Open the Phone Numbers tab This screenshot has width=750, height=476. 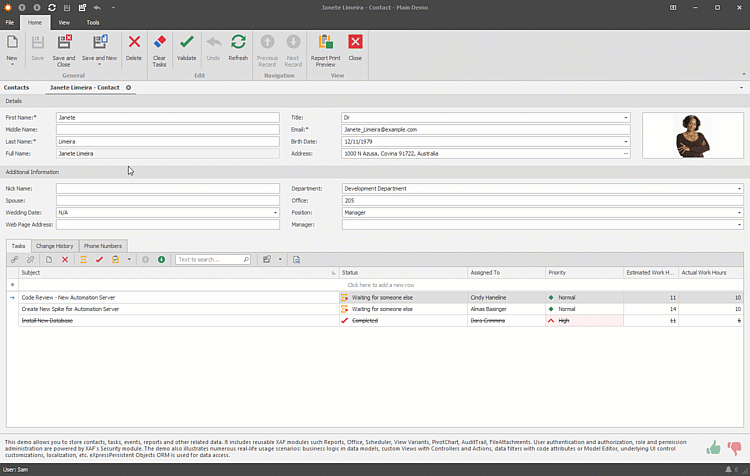102,245
